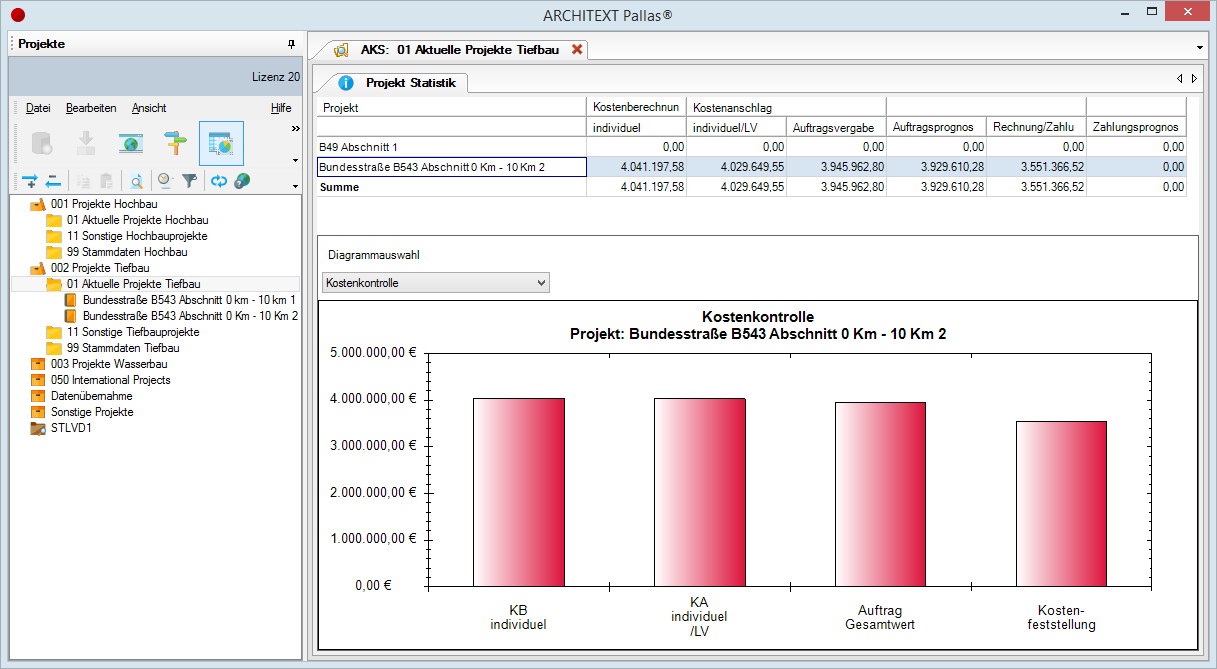Click the globe with question mark icon
Screen dimensions: 1217x669
click(x=242, y=181)
